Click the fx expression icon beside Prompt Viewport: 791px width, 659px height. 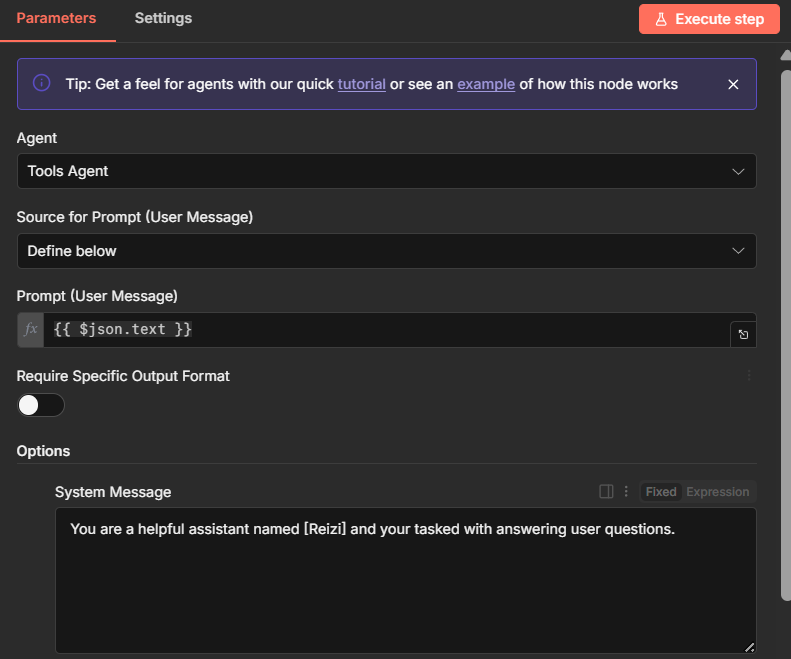[31, 330]
